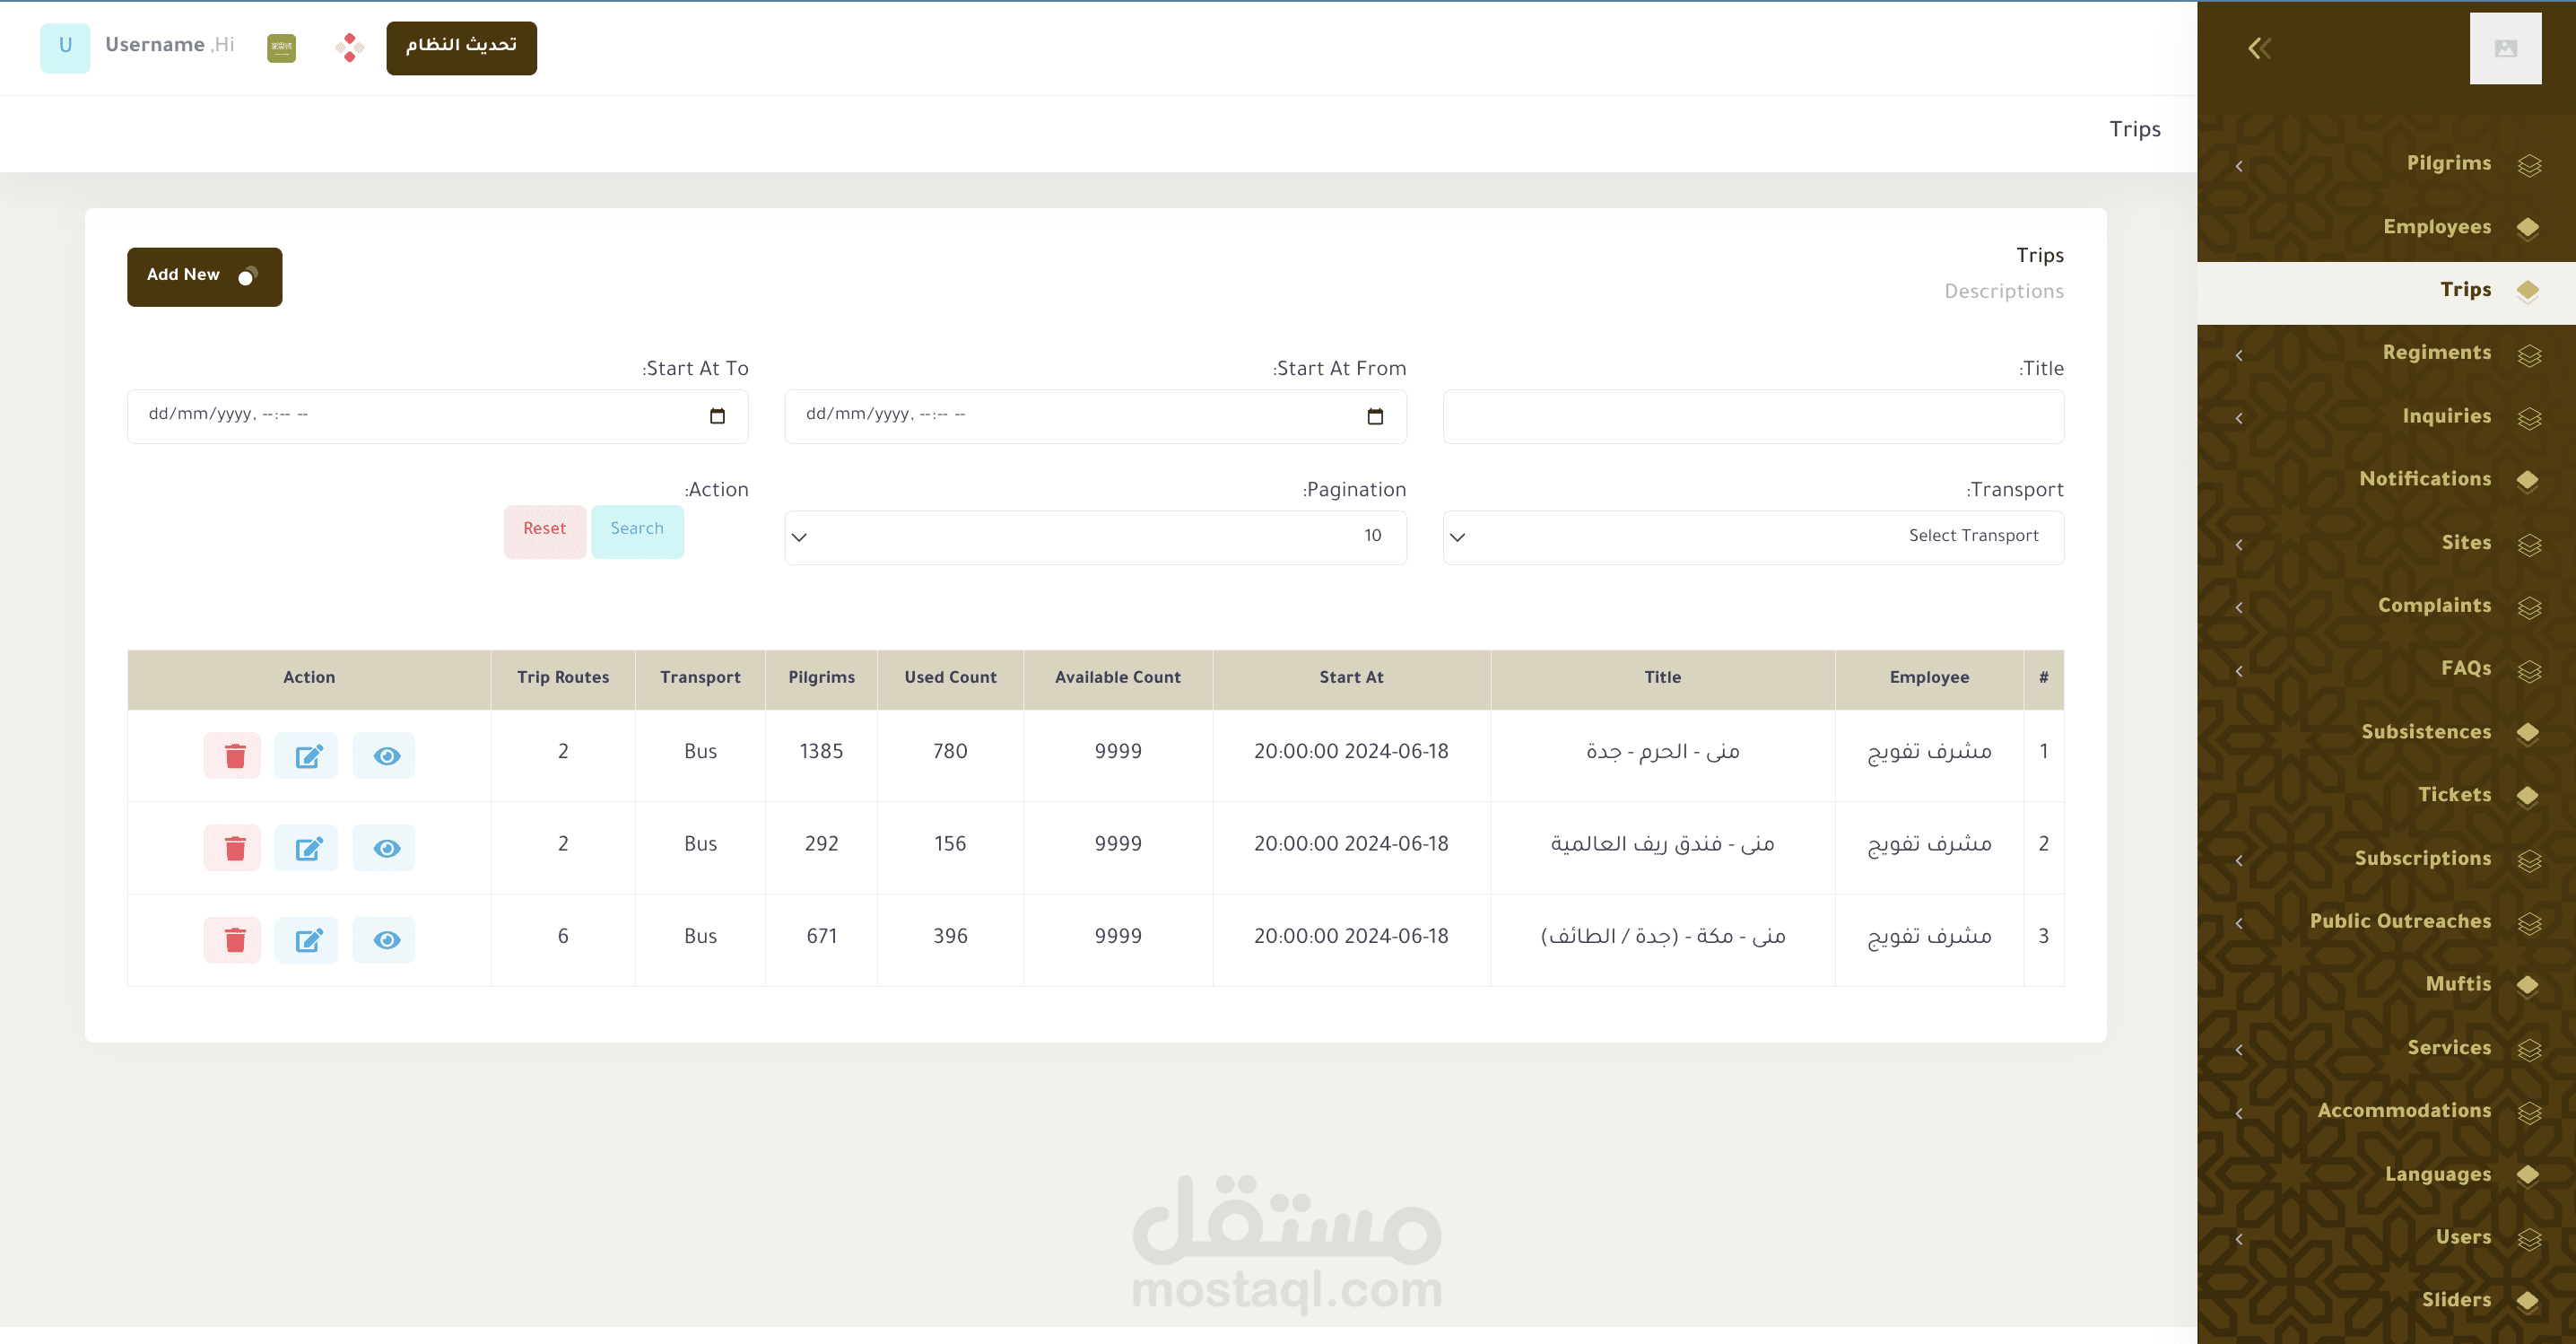This screenshot has height=1344, width=2576.
Task: Collapse sidebar with double chevron icon
Action: pyautogui.click(x=2259, y=48)
